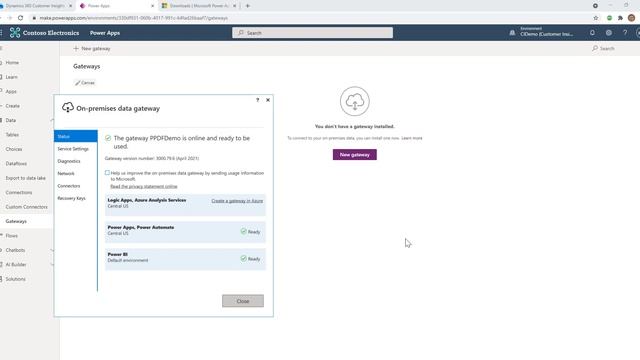Open Tables in the sidebar
Viewport: 640px width, 360px height.
point(12,135)
